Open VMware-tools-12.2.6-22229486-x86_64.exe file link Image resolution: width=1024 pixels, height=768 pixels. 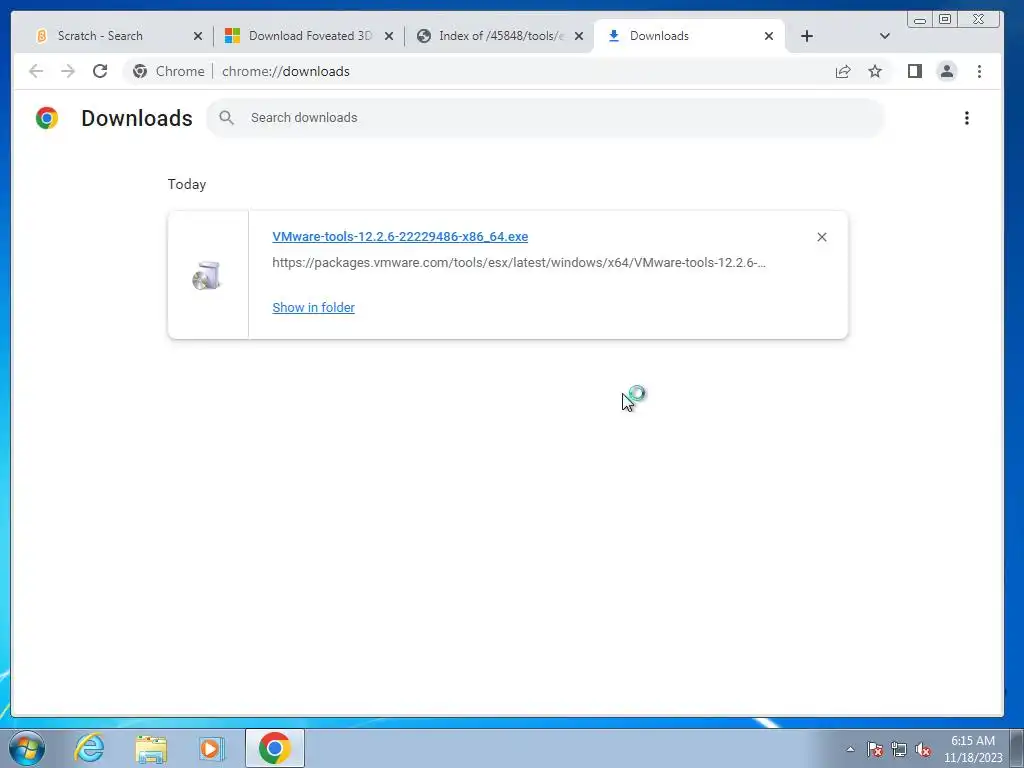[x=400, y=236]
